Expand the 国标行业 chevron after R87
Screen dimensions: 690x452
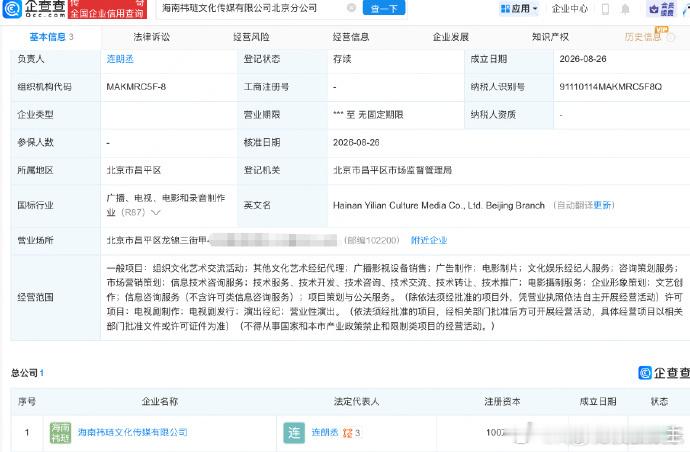pyautogui.click(x=155, y=213)
